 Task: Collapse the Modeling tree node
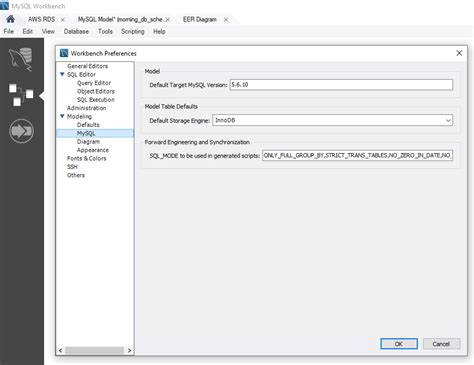pos(62,116)
